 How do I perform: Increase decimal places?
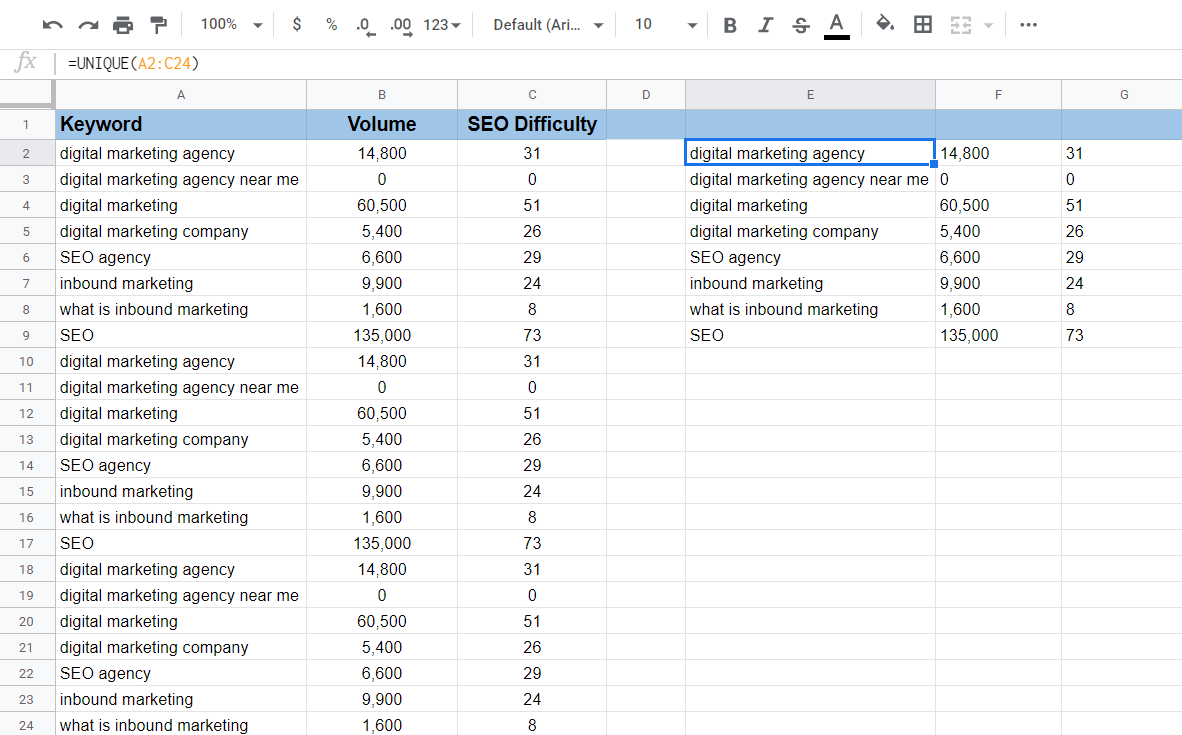coord(401,25)
